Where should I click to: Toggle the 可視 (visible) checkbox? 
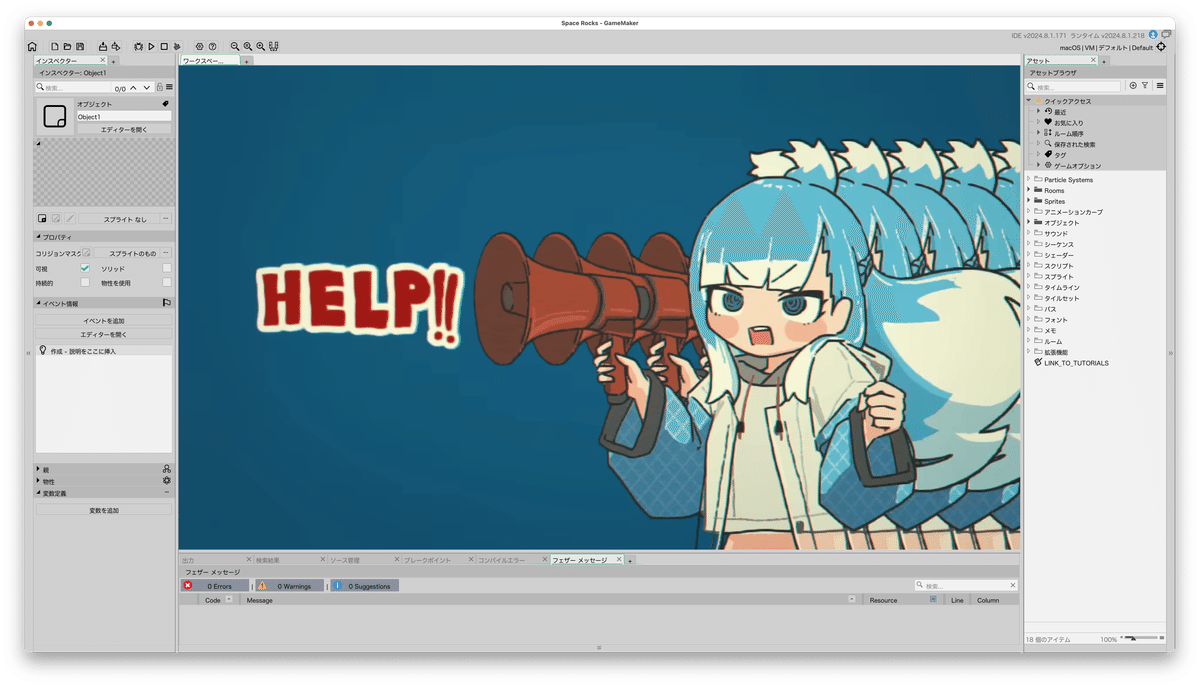click(x=85, y=268)
